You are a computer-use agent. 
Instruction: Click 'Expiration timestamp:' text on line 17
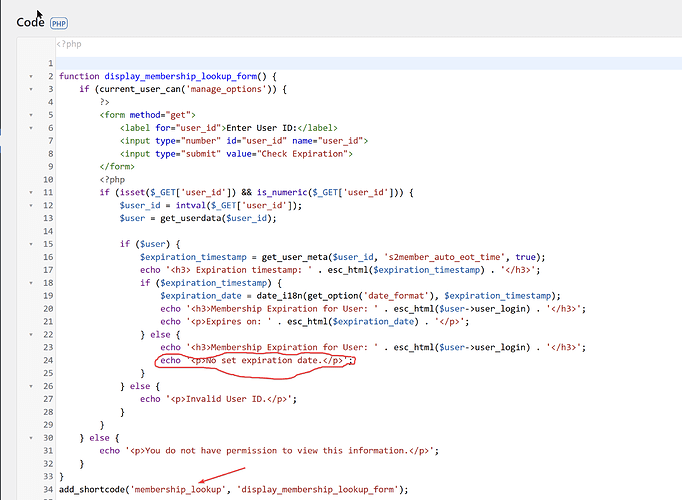coord(248,270)
